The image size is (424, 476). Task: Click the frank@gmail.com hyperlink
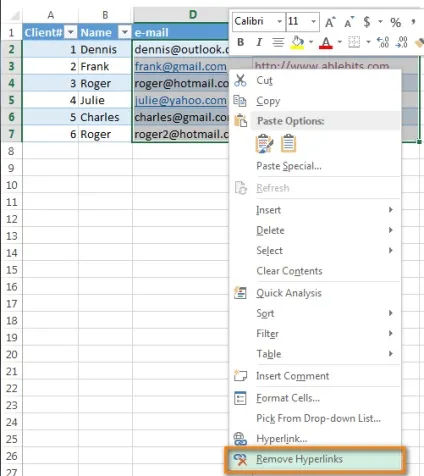180,66
